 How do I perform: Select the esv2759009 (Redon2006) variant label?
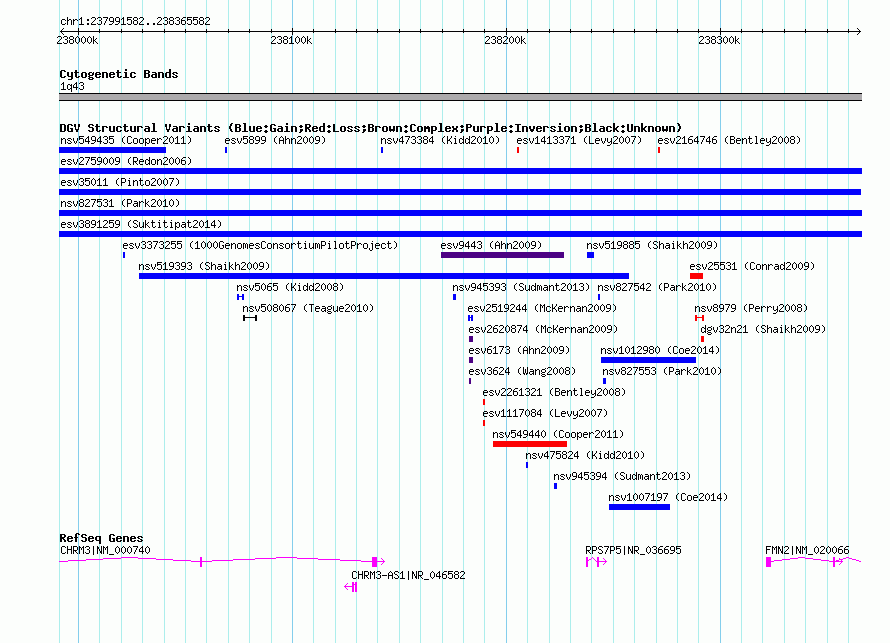[x=126, y=161]
